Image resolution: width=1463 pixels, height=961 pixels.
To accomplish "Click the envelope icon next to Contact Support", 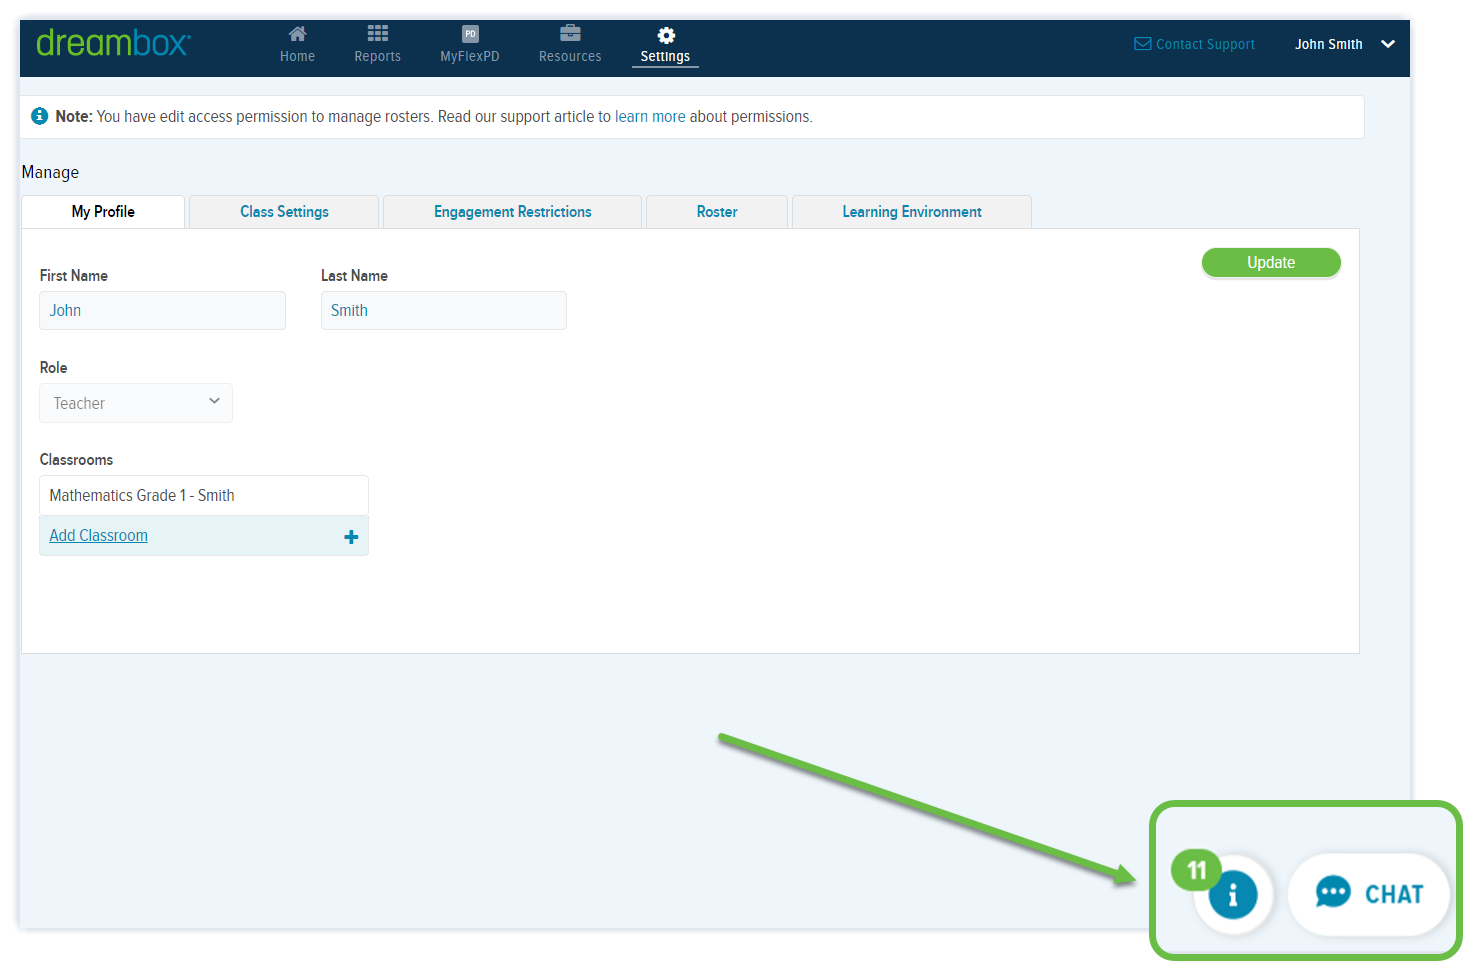I will click(x=1141, y=43).
